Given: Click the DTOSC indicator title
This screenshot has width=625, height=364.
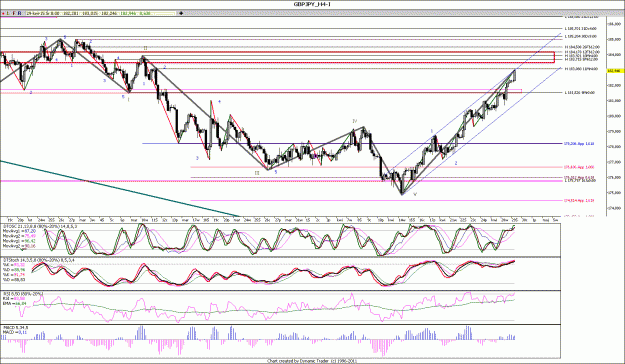Looking at the screenshot, I should (40, 226).
